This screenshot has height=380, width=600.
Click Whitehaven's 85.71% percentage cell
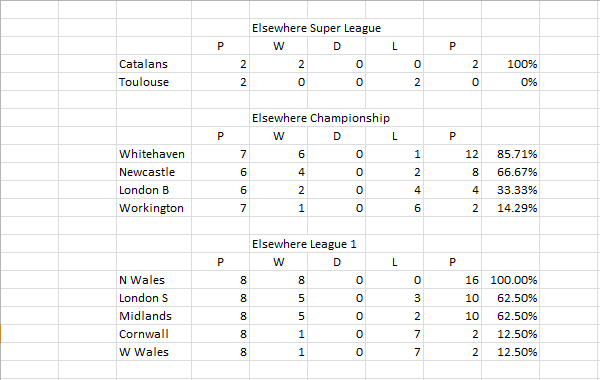(510, 154)
